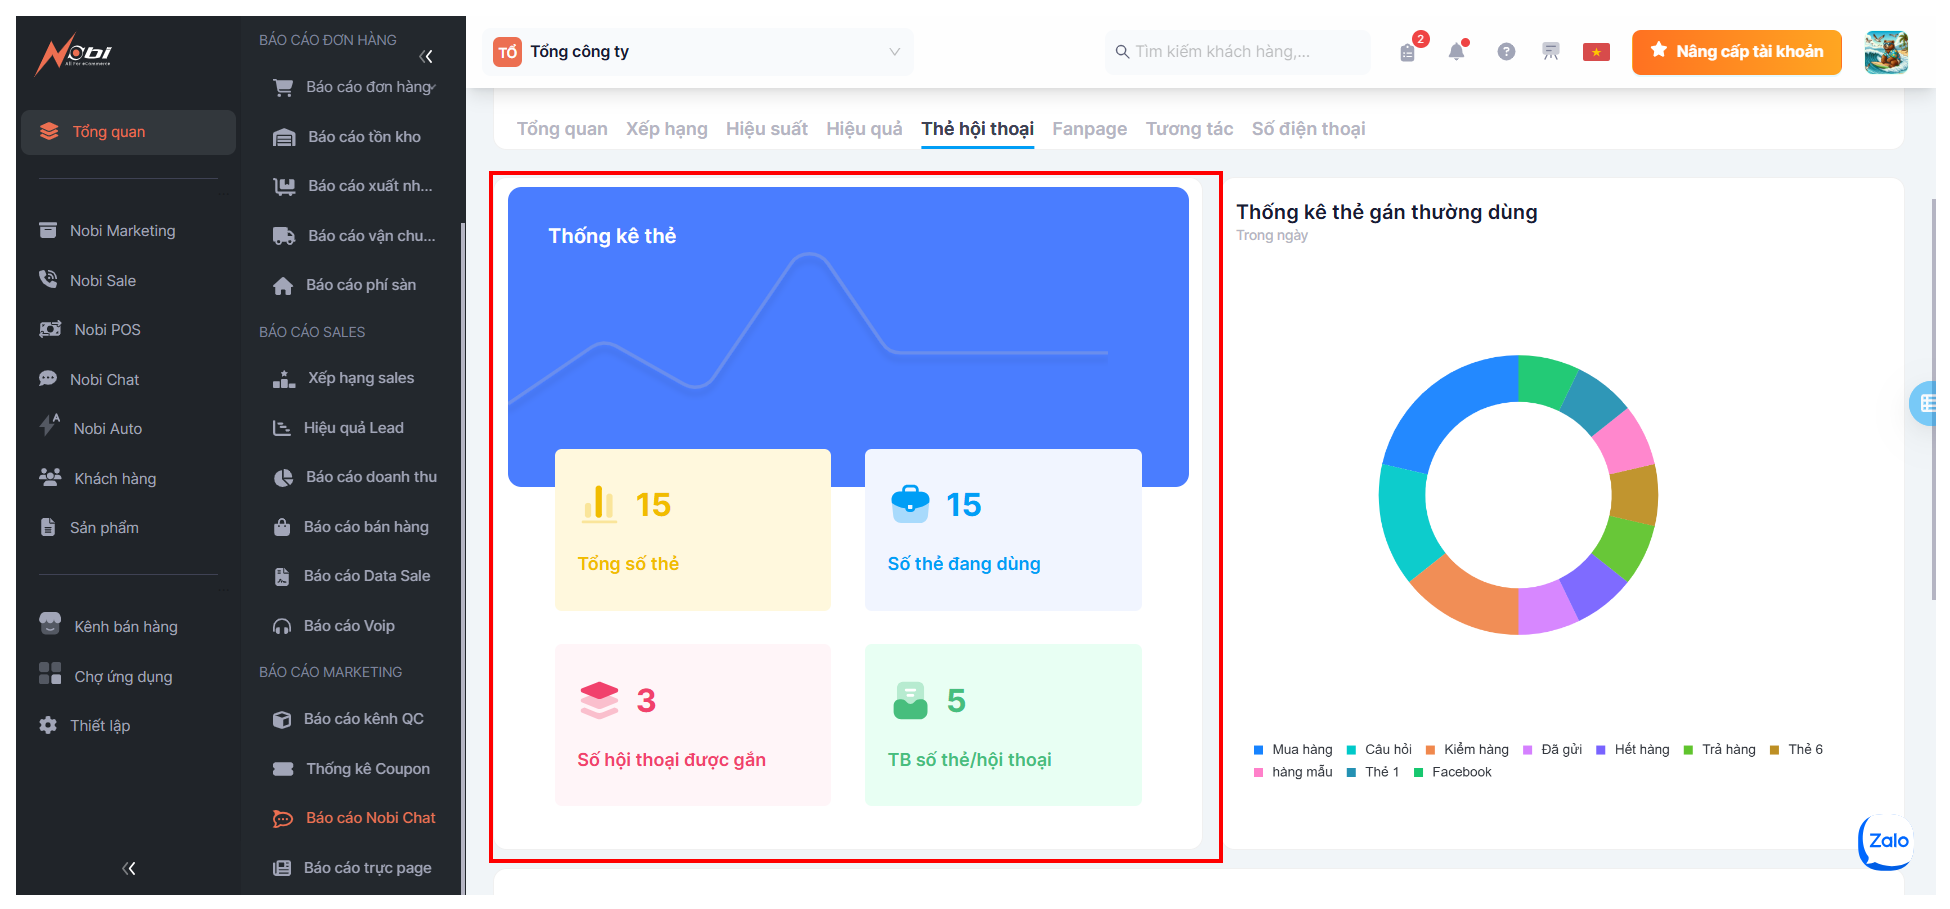Toggle Kiểm hàng legend item
The image size is (1950, 909).
click(1466, 750)
